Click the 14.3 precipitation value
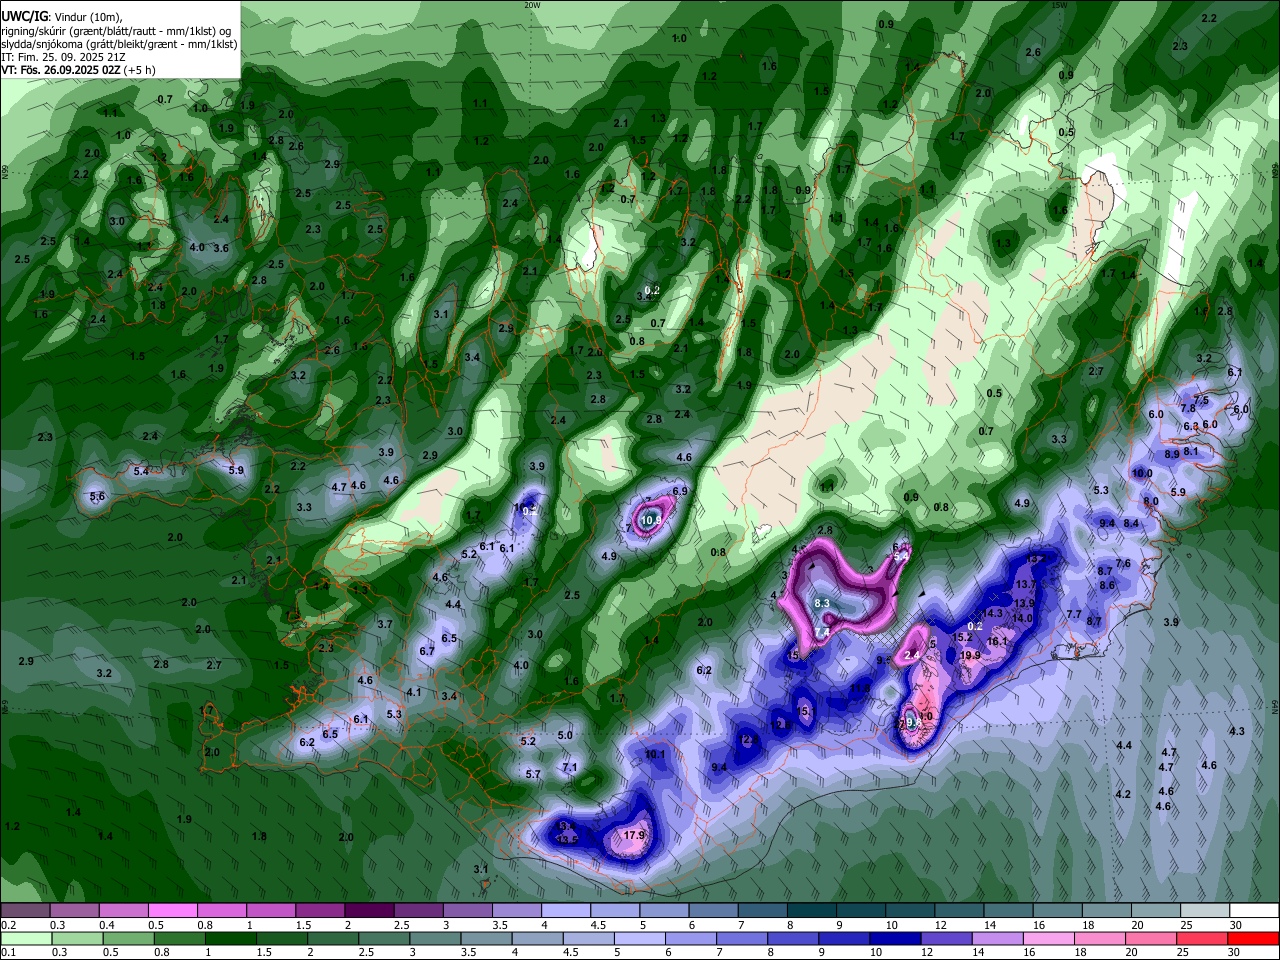 (992, 614)
